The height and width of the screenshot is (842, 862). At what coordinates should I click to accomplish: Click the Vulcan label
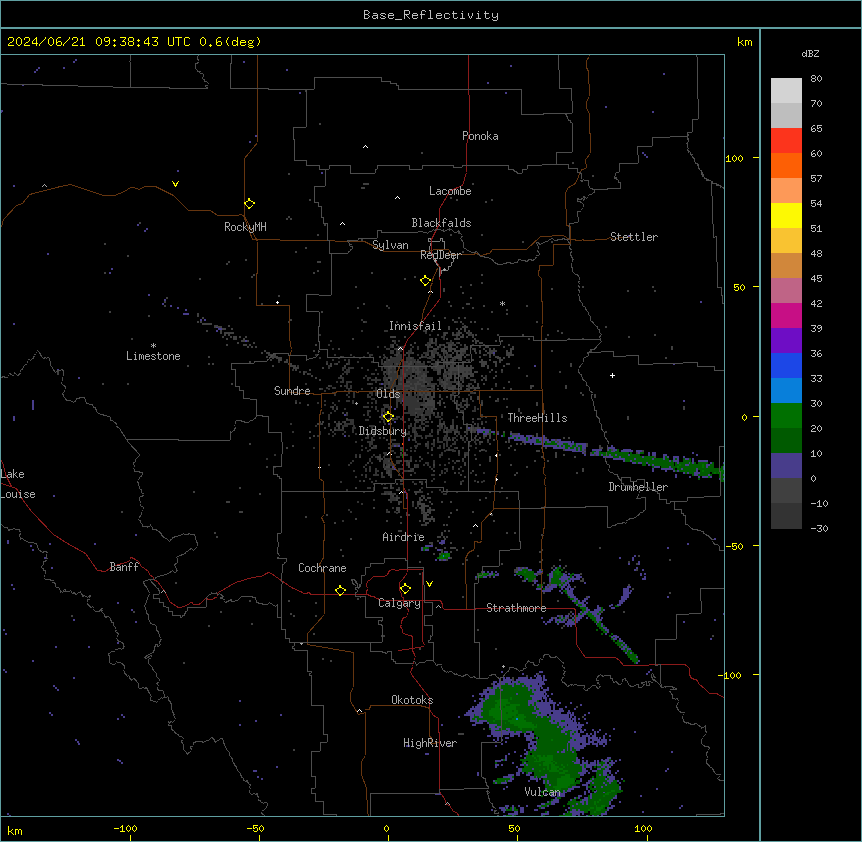click(x=543, y=792)
